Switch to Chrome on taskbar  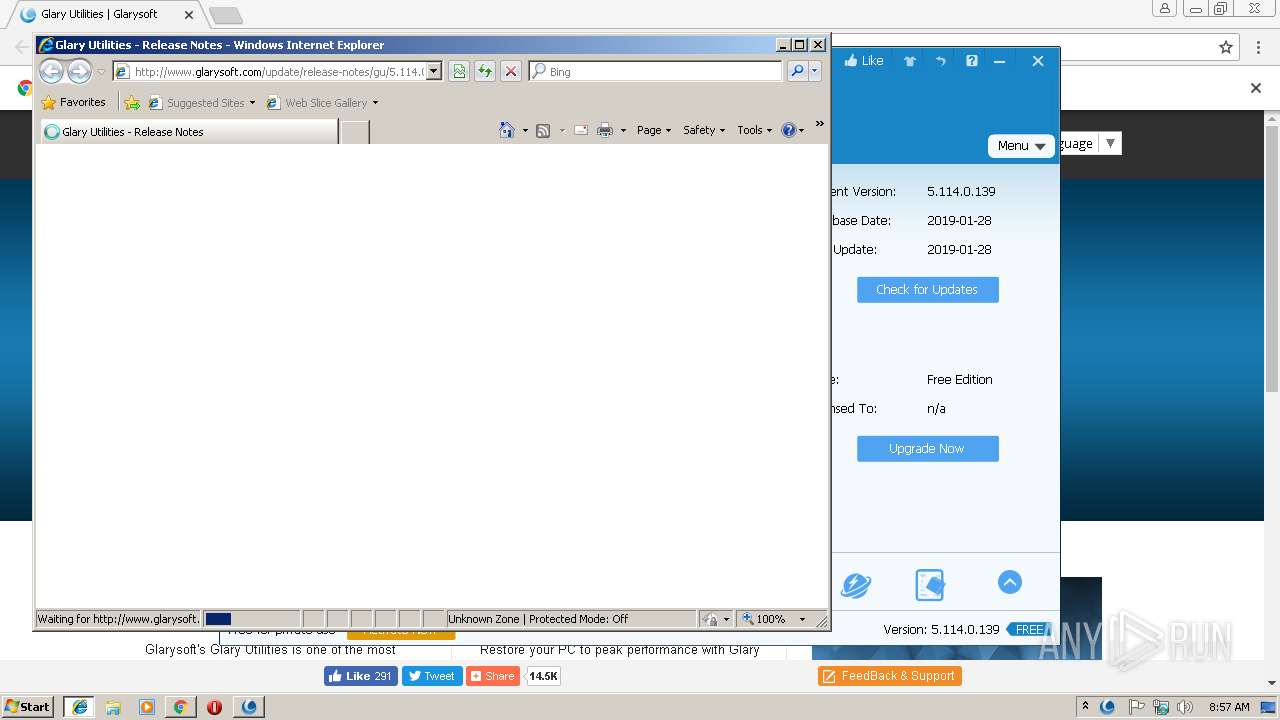[181, 707]
